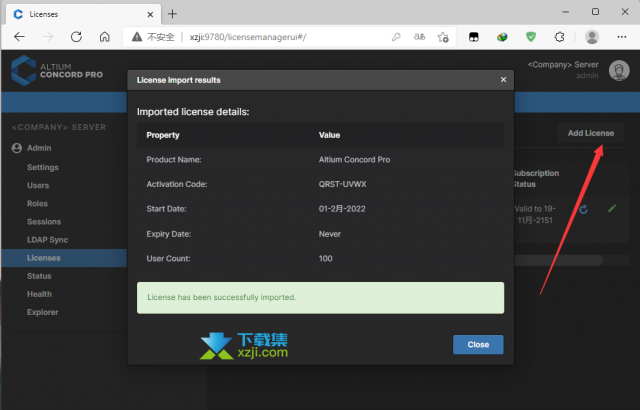Click the Activation Code value QRST-UVWX
Screen dimensions: 640x410
click(342, 184)
